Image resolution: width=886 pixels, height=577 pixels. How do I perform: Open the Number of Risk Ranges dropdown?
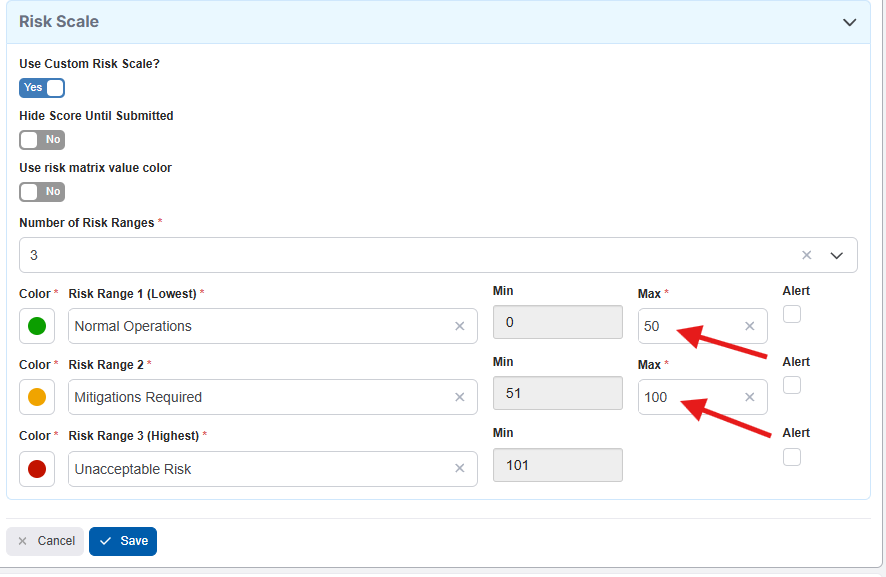[x=837, y=255]
